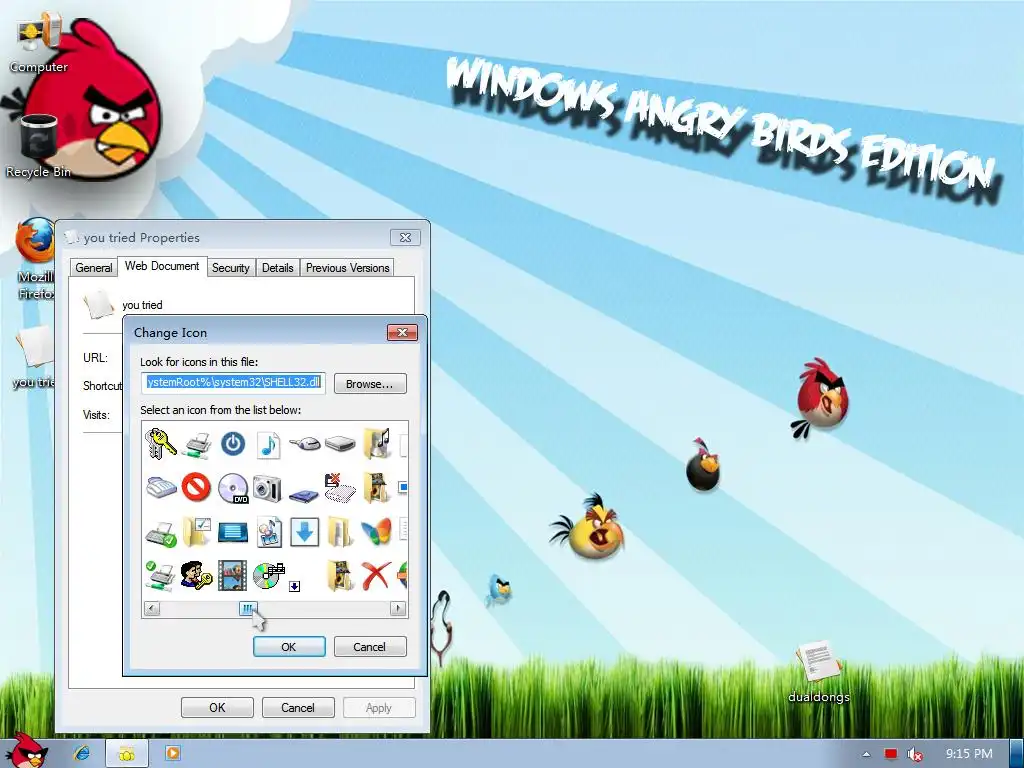Select the red no-entry prohibition icon
1024x768 pixels.
[x=196, y=487]
